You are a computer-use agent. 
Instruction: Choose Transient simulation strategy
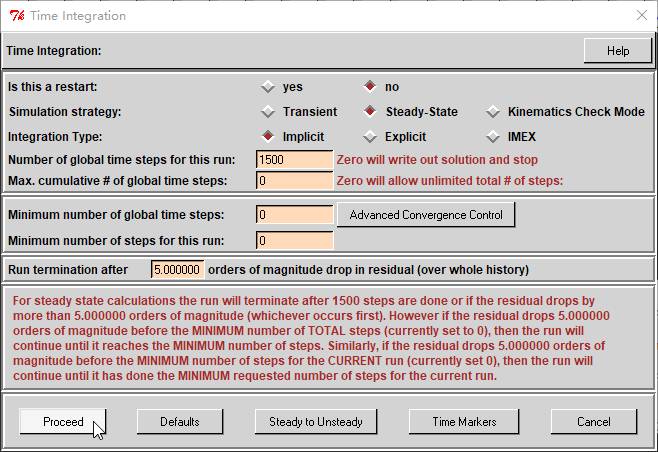(268, 112)
